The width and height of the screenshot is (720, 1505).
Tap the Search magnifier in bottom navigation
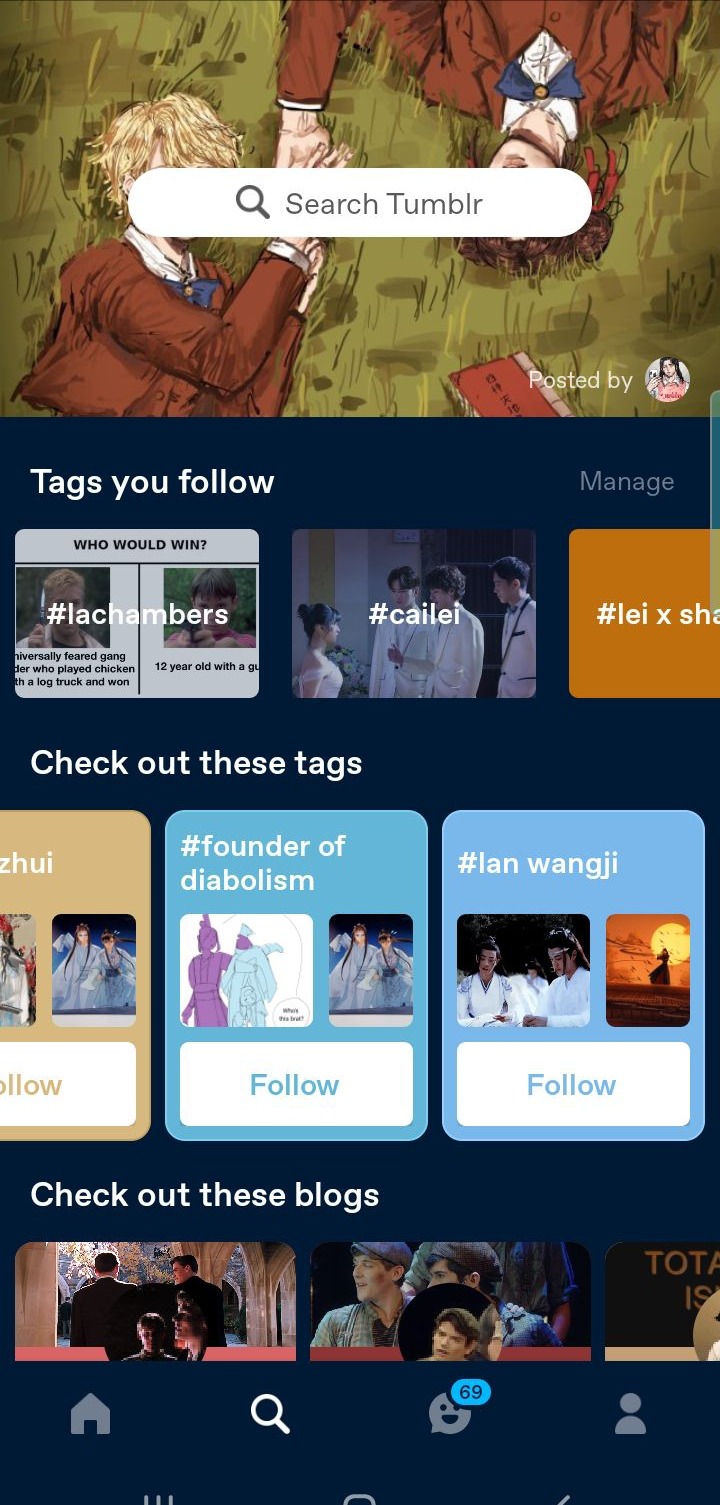pyautogui.click(x=270, y=1414)
